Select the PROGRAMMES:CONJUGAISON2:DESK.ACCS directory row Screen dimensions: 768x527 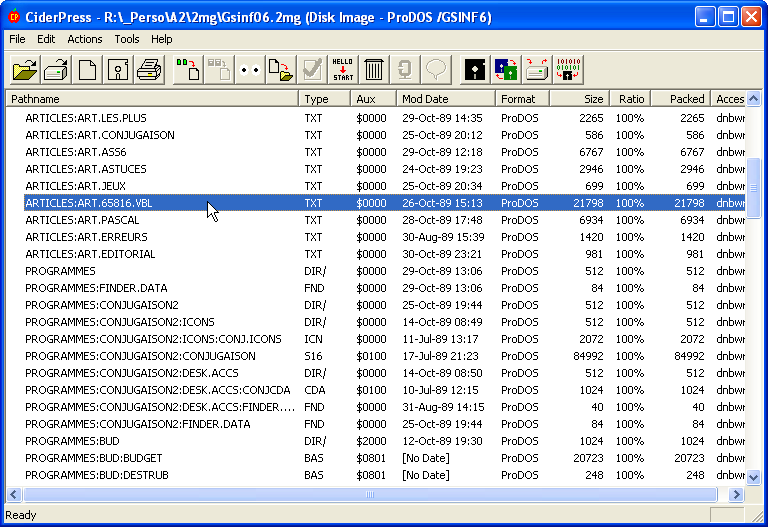click(x=384, y=373)
